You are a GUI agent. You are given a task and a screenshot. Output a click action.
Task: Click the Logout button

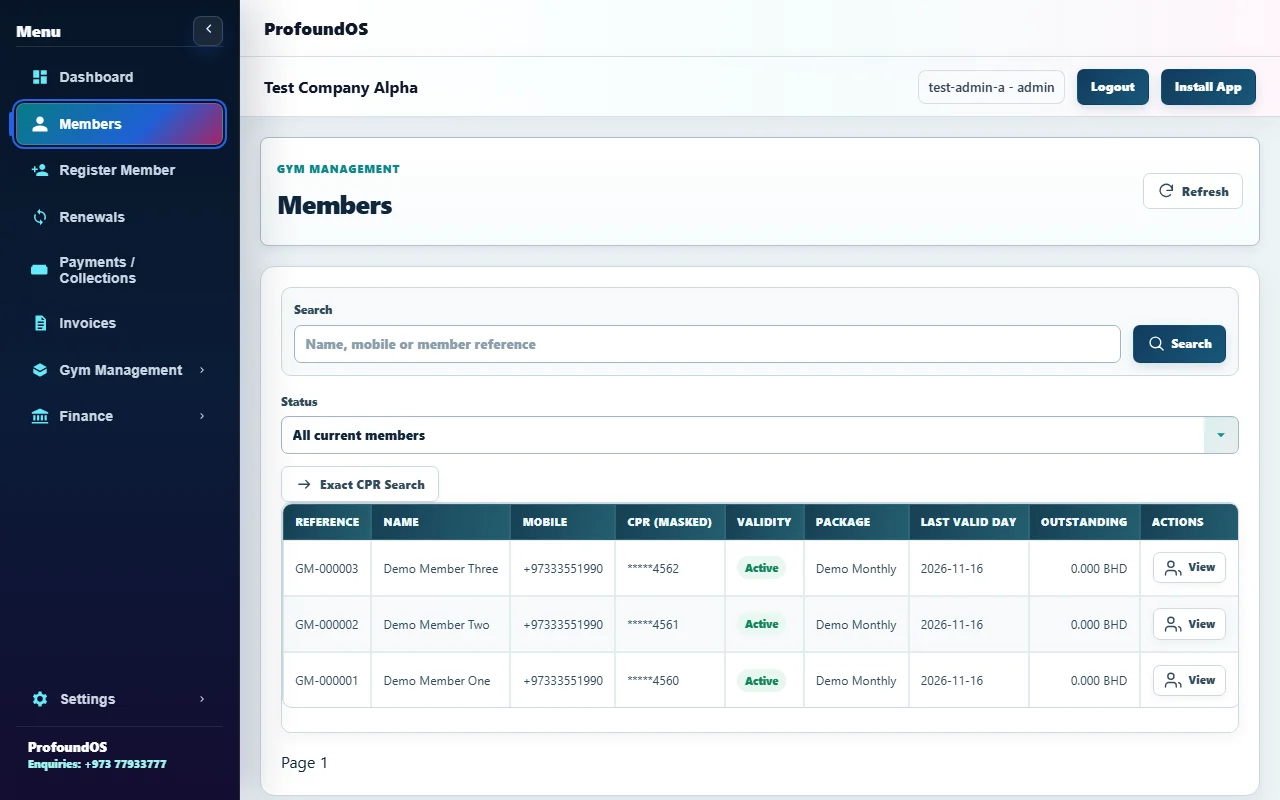[x=1113, y=87]
